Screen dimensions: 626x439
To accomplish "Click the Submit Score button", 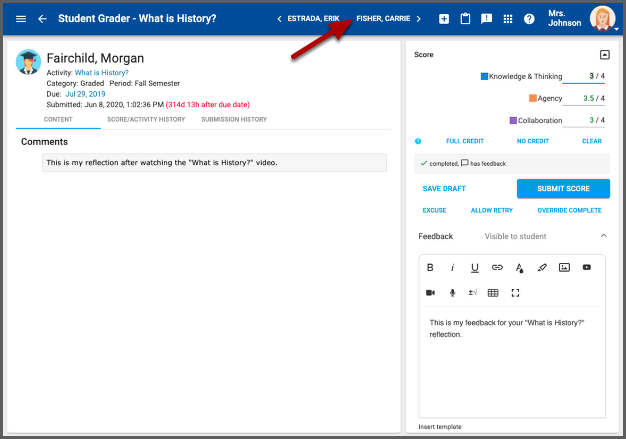I will tap(563, 188).
